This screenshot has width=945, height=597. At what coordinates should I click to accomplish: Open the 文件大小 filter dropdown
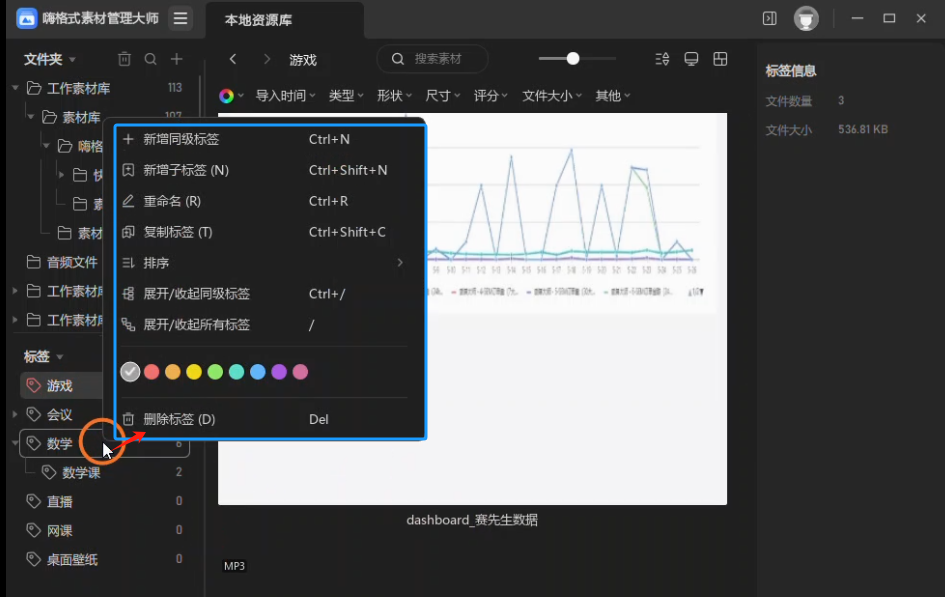coord(551,96)
